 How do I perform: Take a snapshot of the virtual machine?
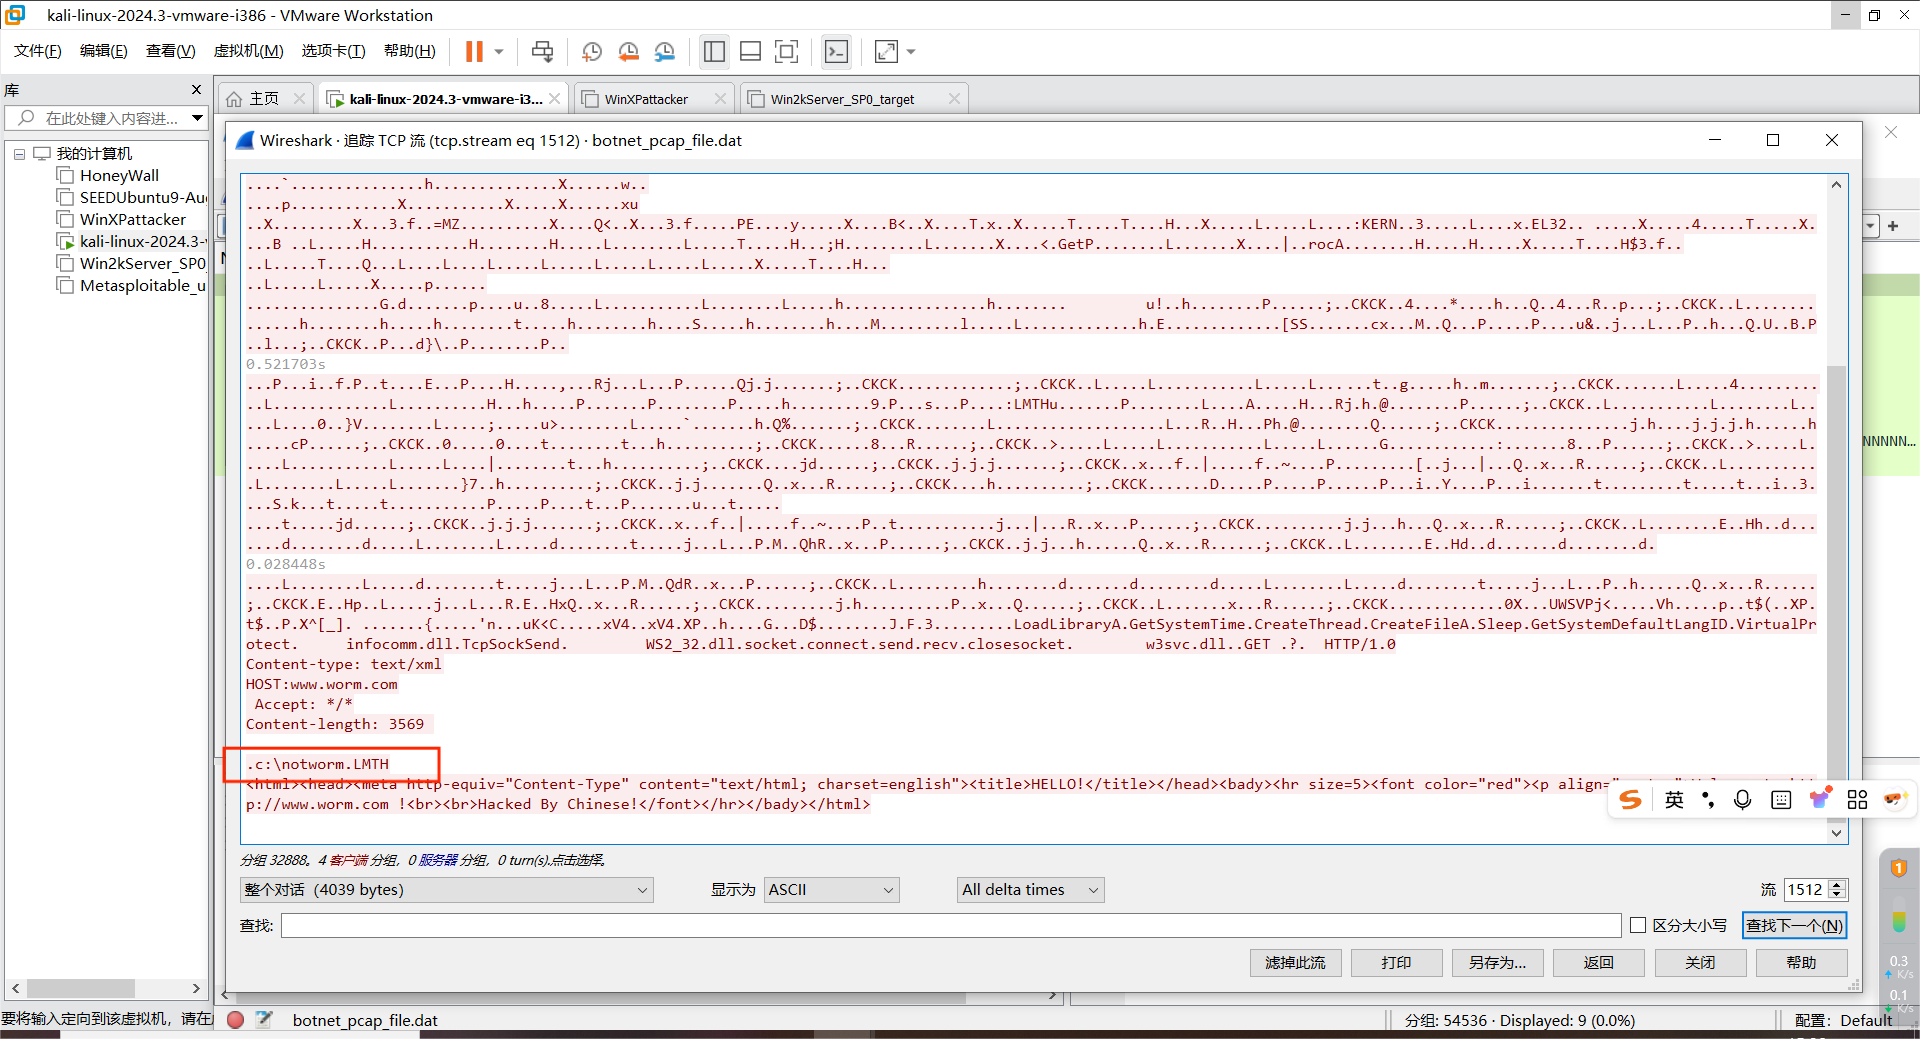point(592,52)
